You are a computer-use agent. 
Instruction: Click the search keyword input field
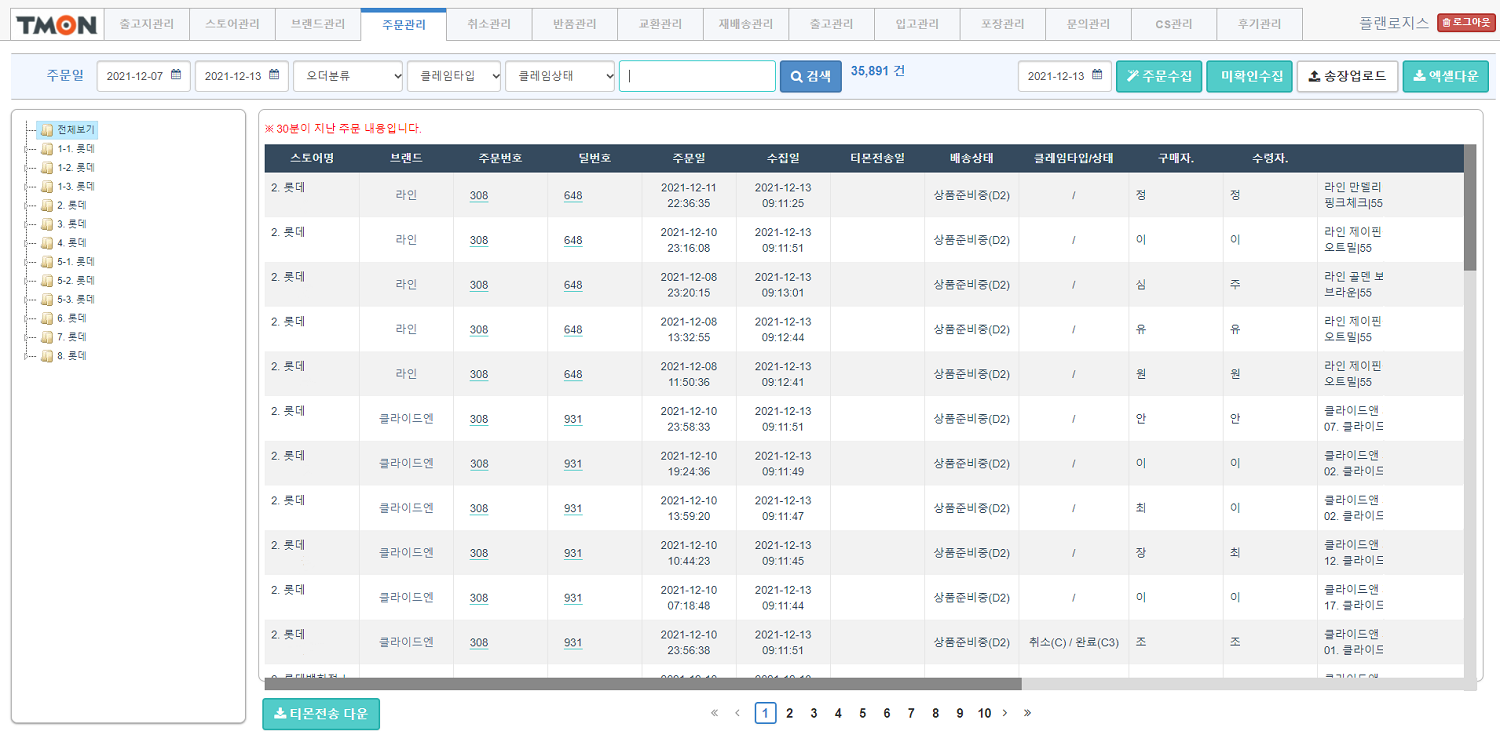click(x=697, y=76)
